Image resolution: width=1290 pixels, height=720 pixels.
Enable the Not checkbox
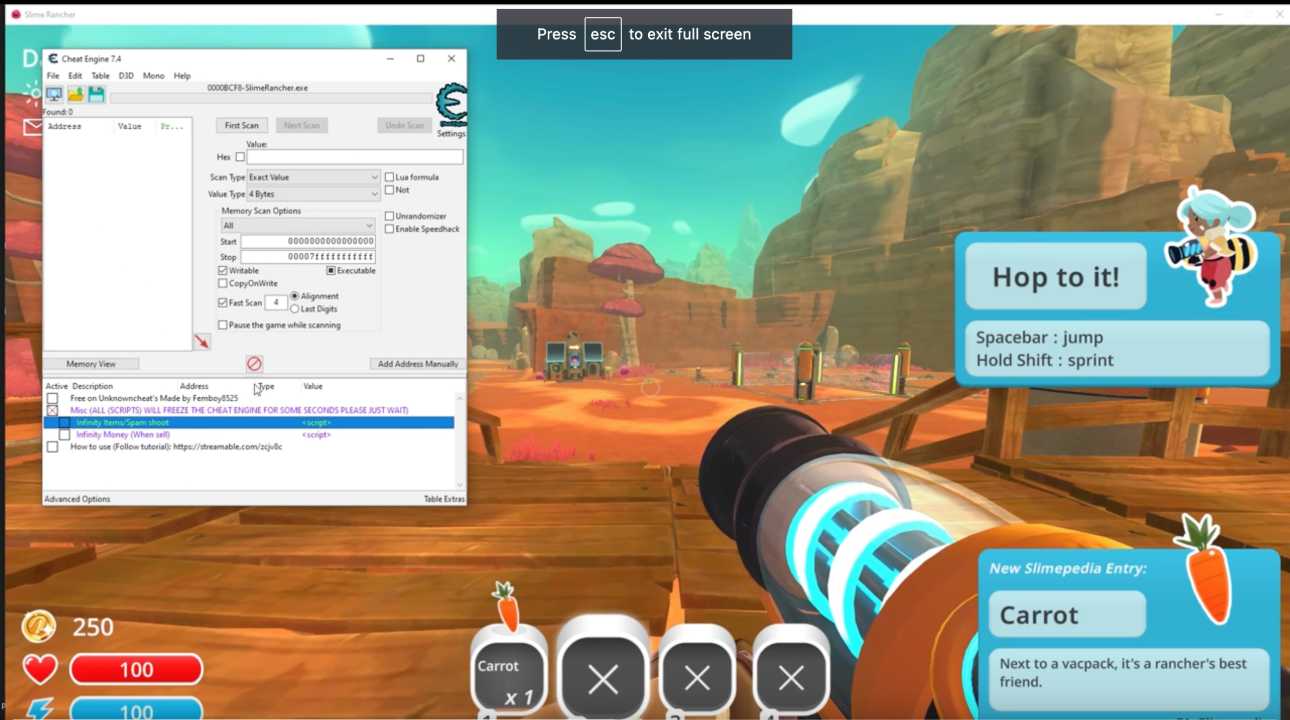390,189
